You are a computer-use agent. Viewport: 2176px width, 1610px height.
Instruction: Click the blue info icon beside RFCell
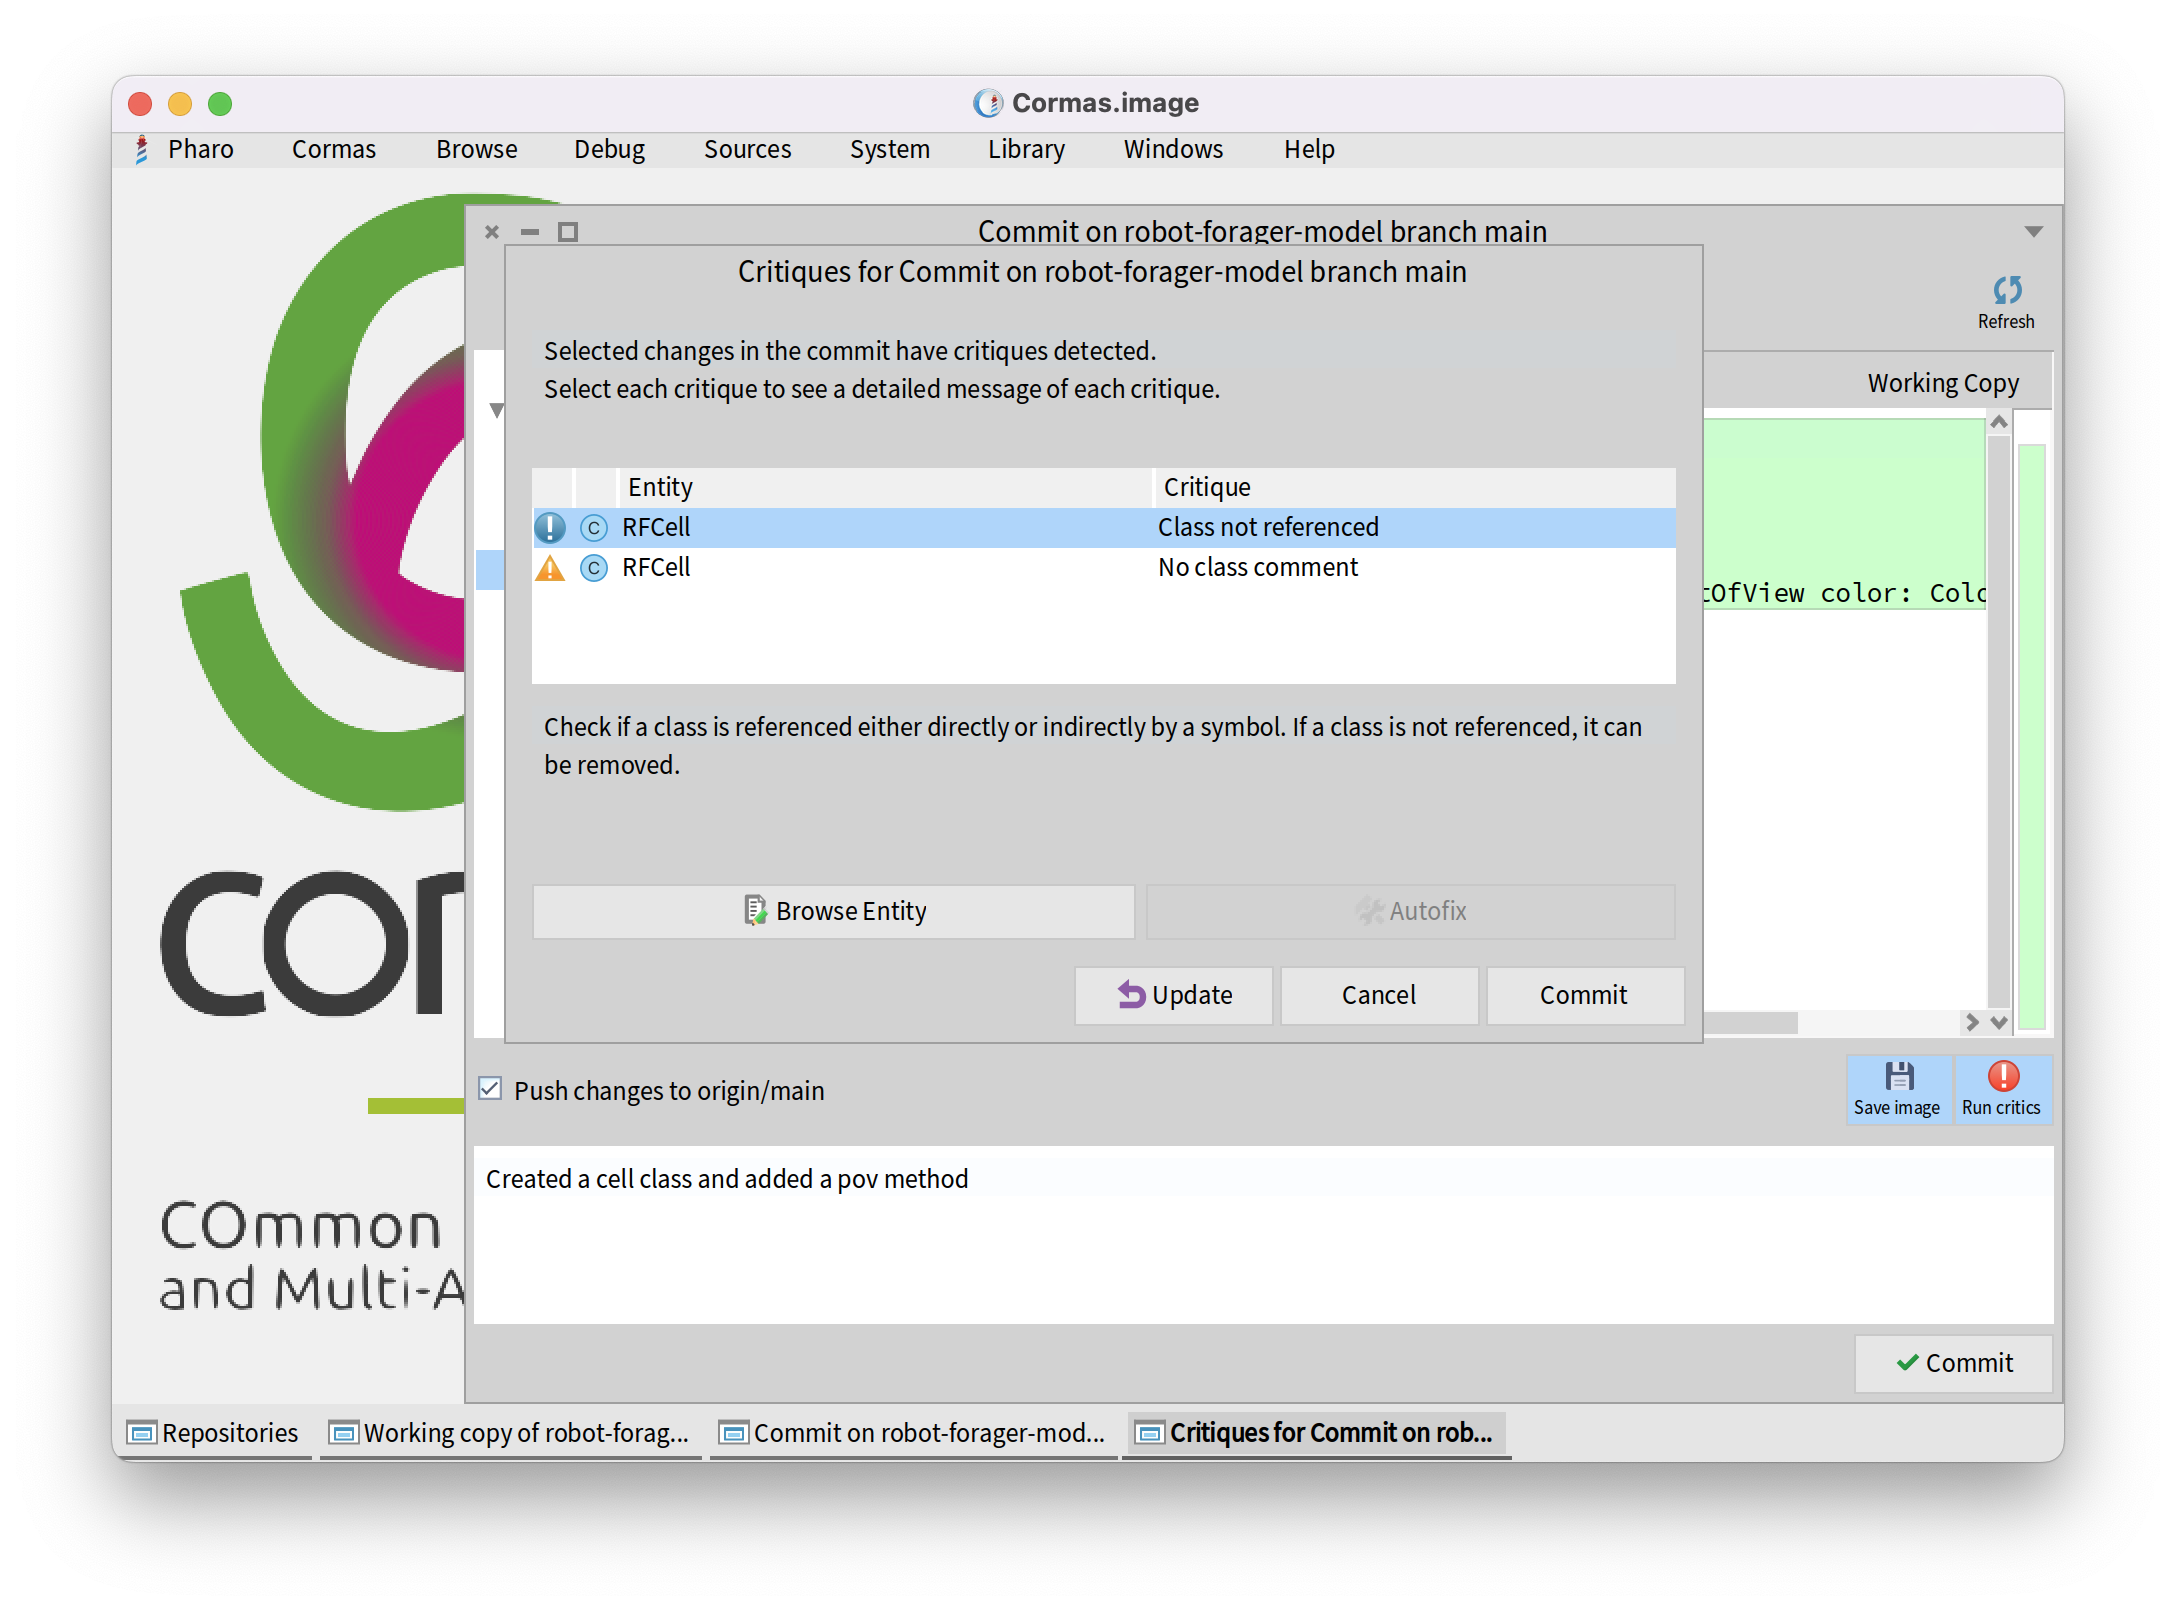(x=550, y=528)
